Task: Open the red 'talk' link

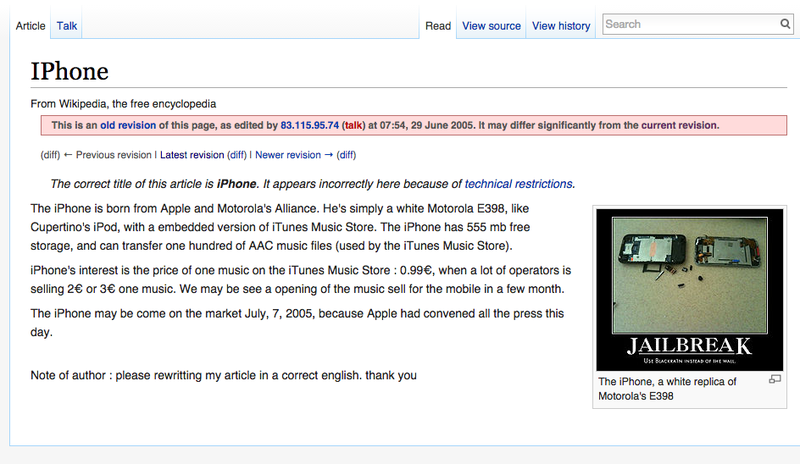Action: (x=353, y=126)
